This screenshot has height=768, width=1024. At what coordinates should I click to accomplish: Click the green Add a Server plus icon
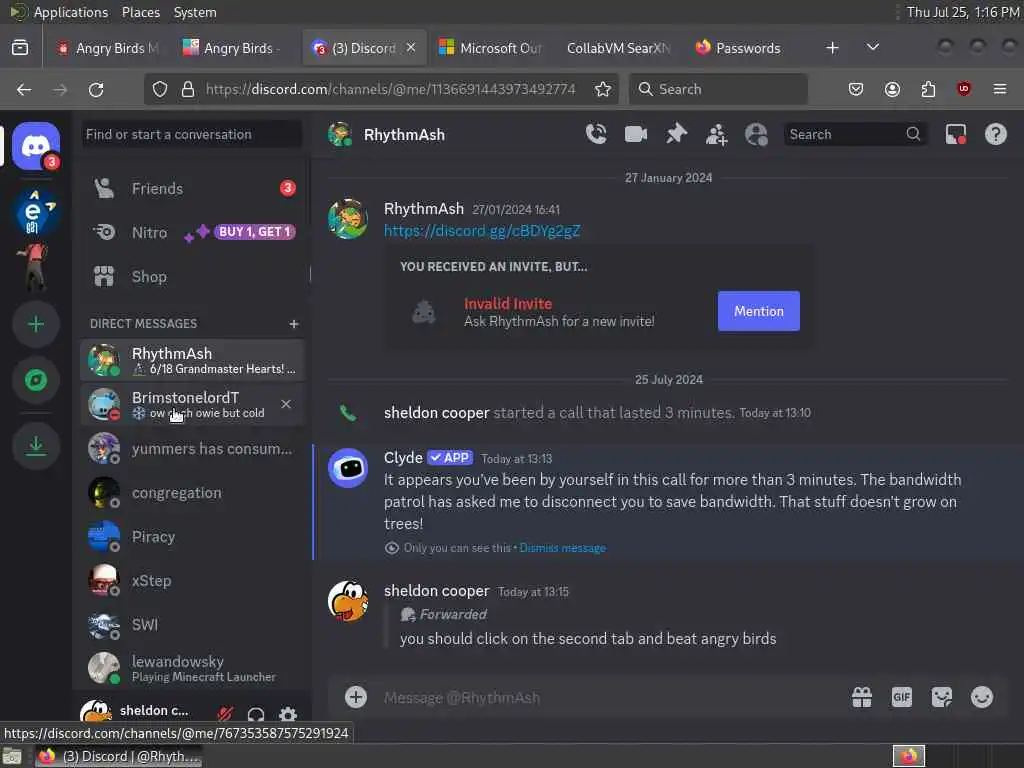36,324
